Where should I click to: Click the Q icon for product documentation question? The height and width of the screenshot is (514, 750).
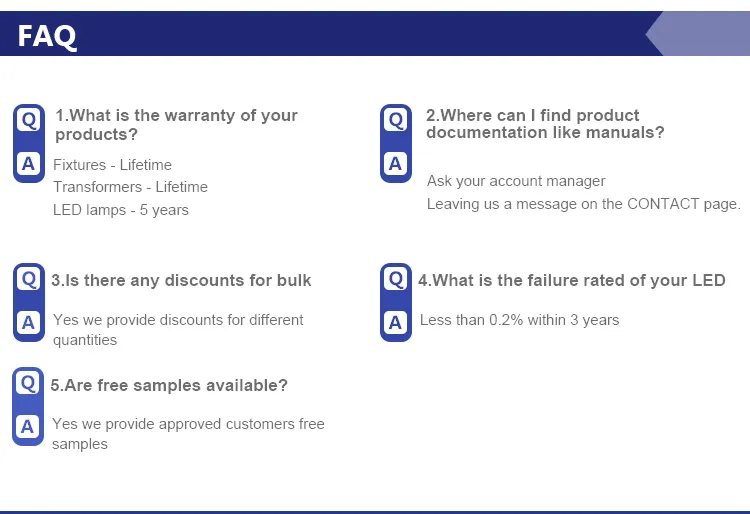396,120
